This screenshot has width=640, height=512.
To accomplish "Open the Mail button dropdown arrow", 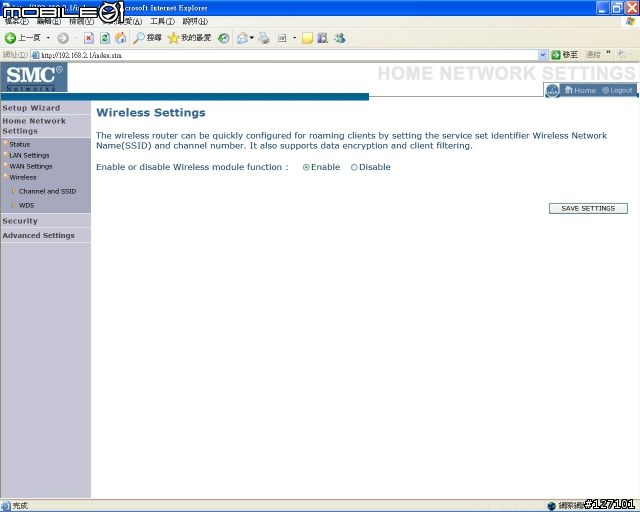I will [251, 38].
